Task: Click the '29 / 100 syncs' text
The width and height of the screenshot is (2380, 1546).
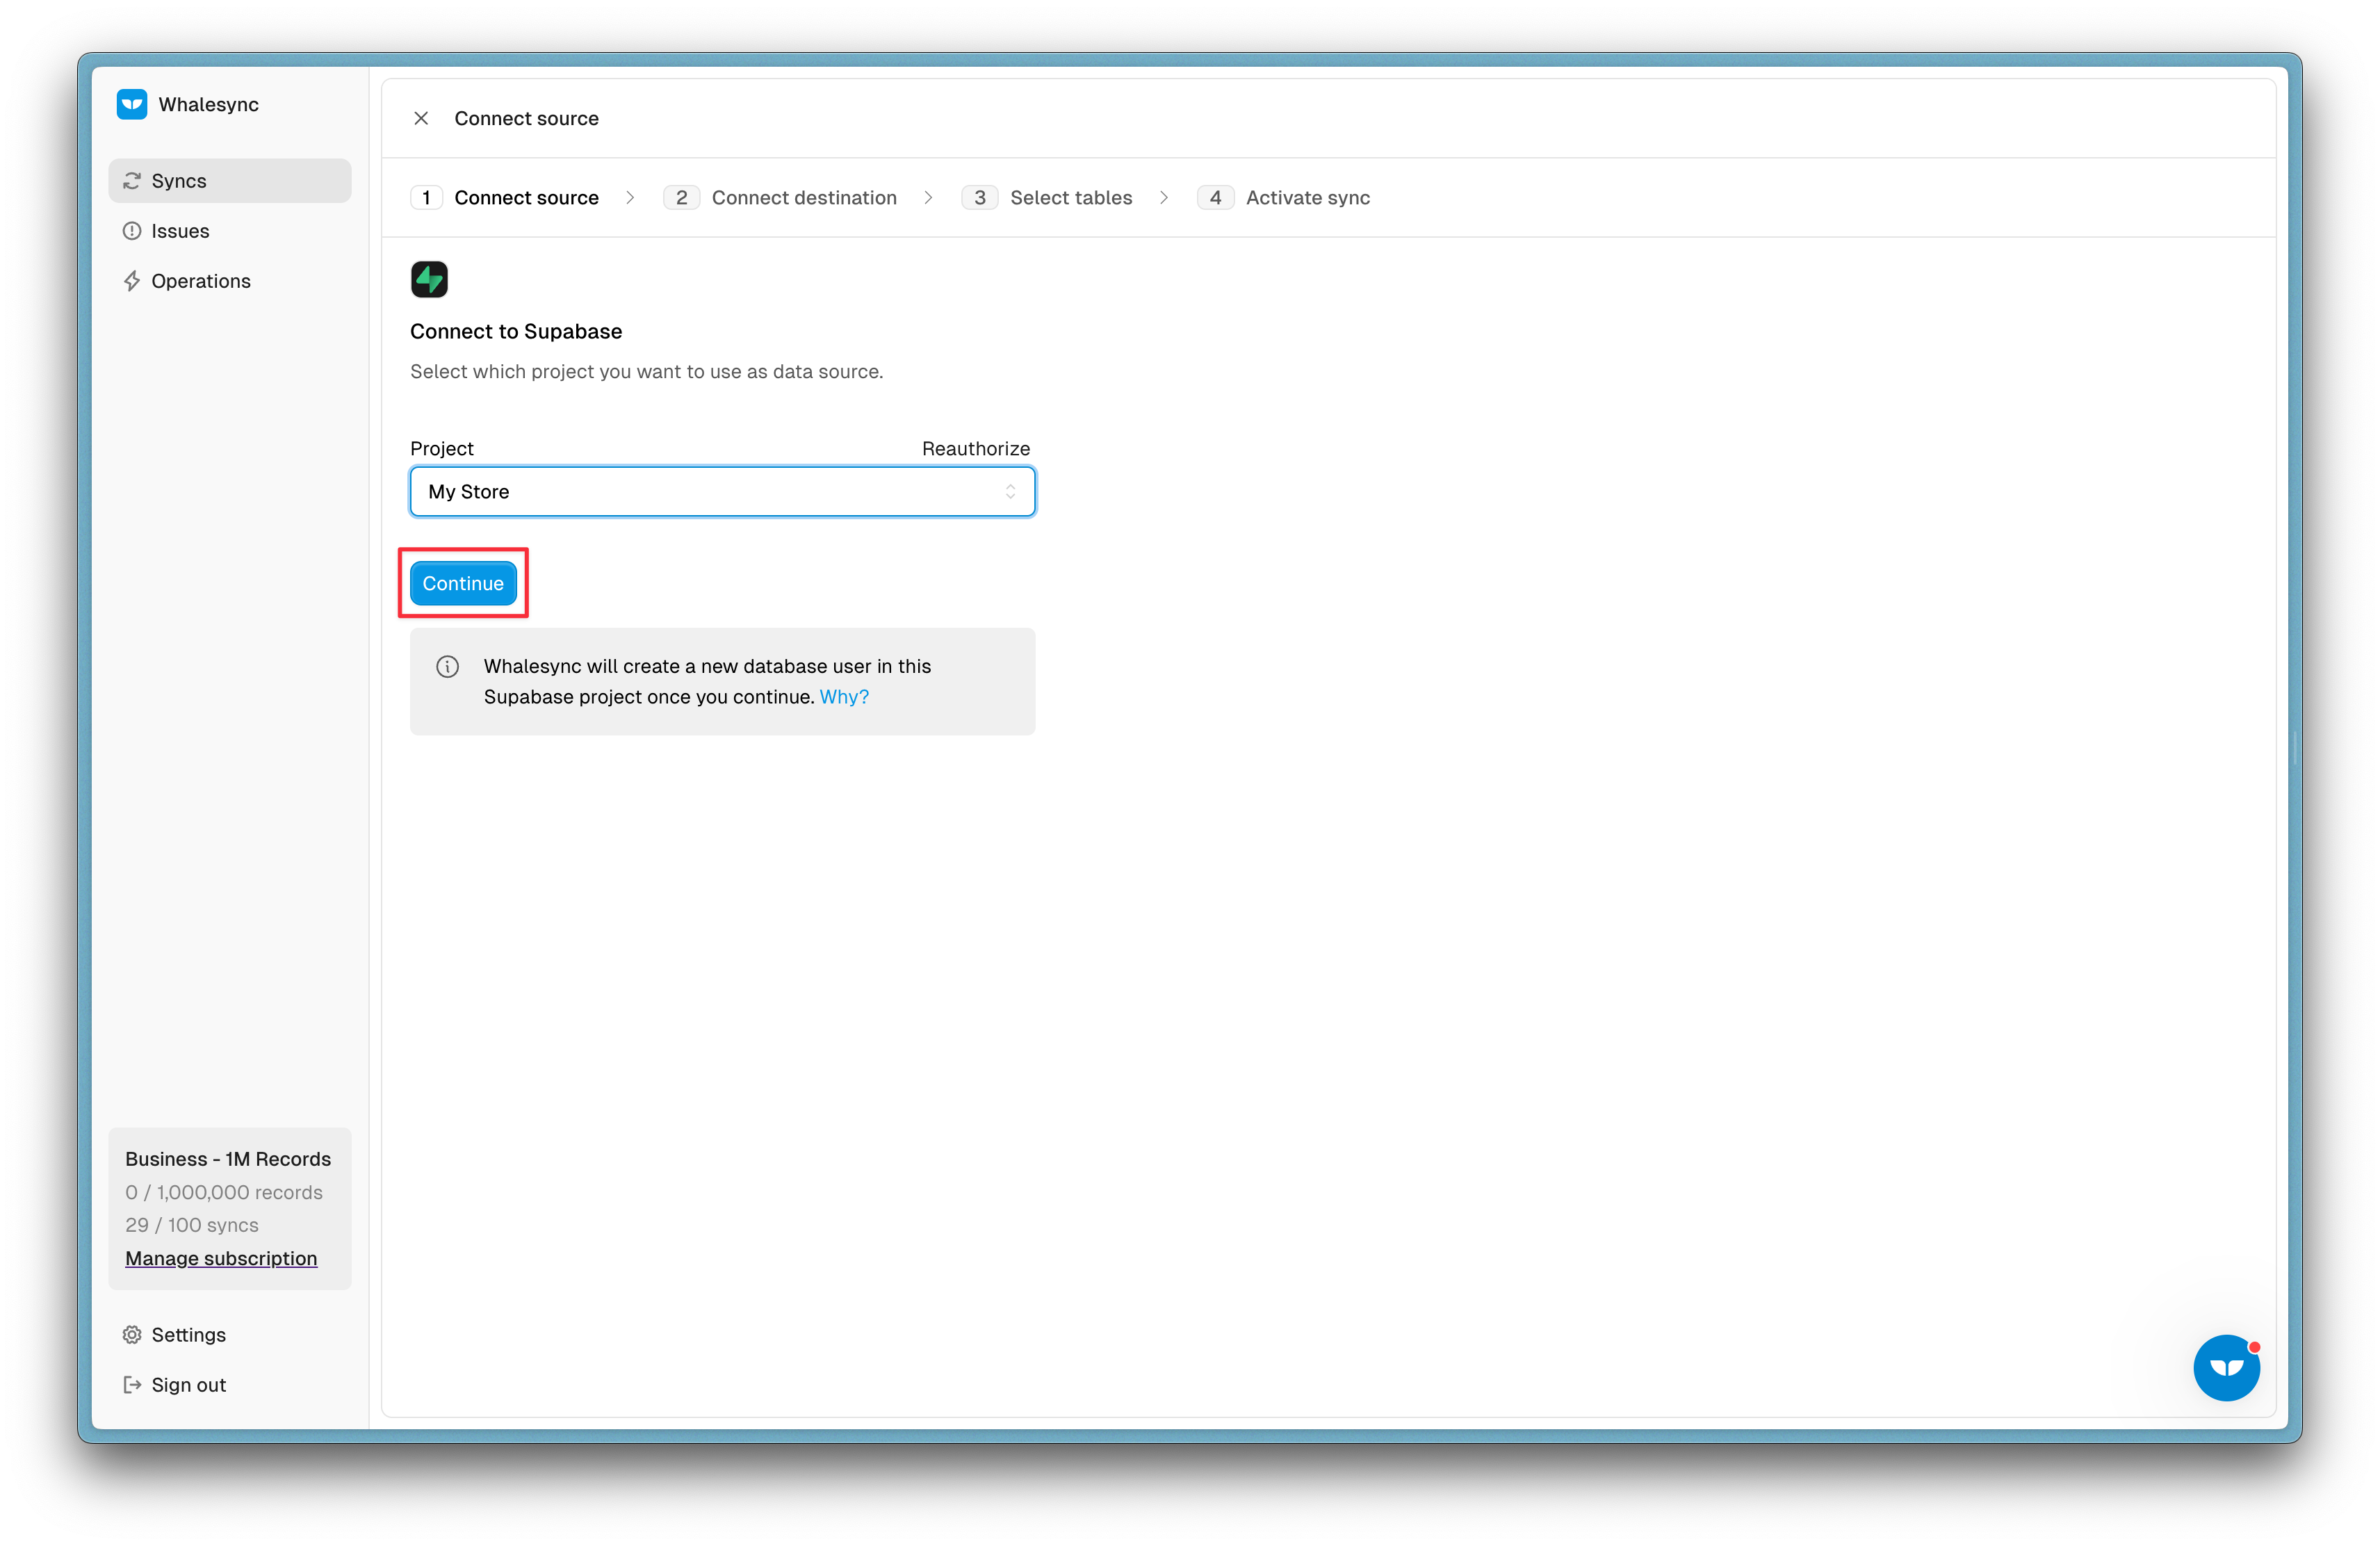Action: 192,1225
